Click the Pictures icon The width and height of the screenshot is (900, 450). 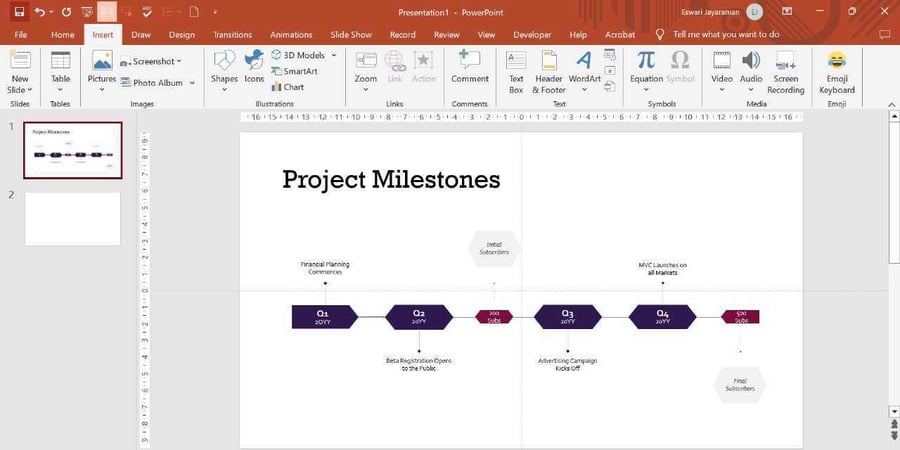point(102,60)
